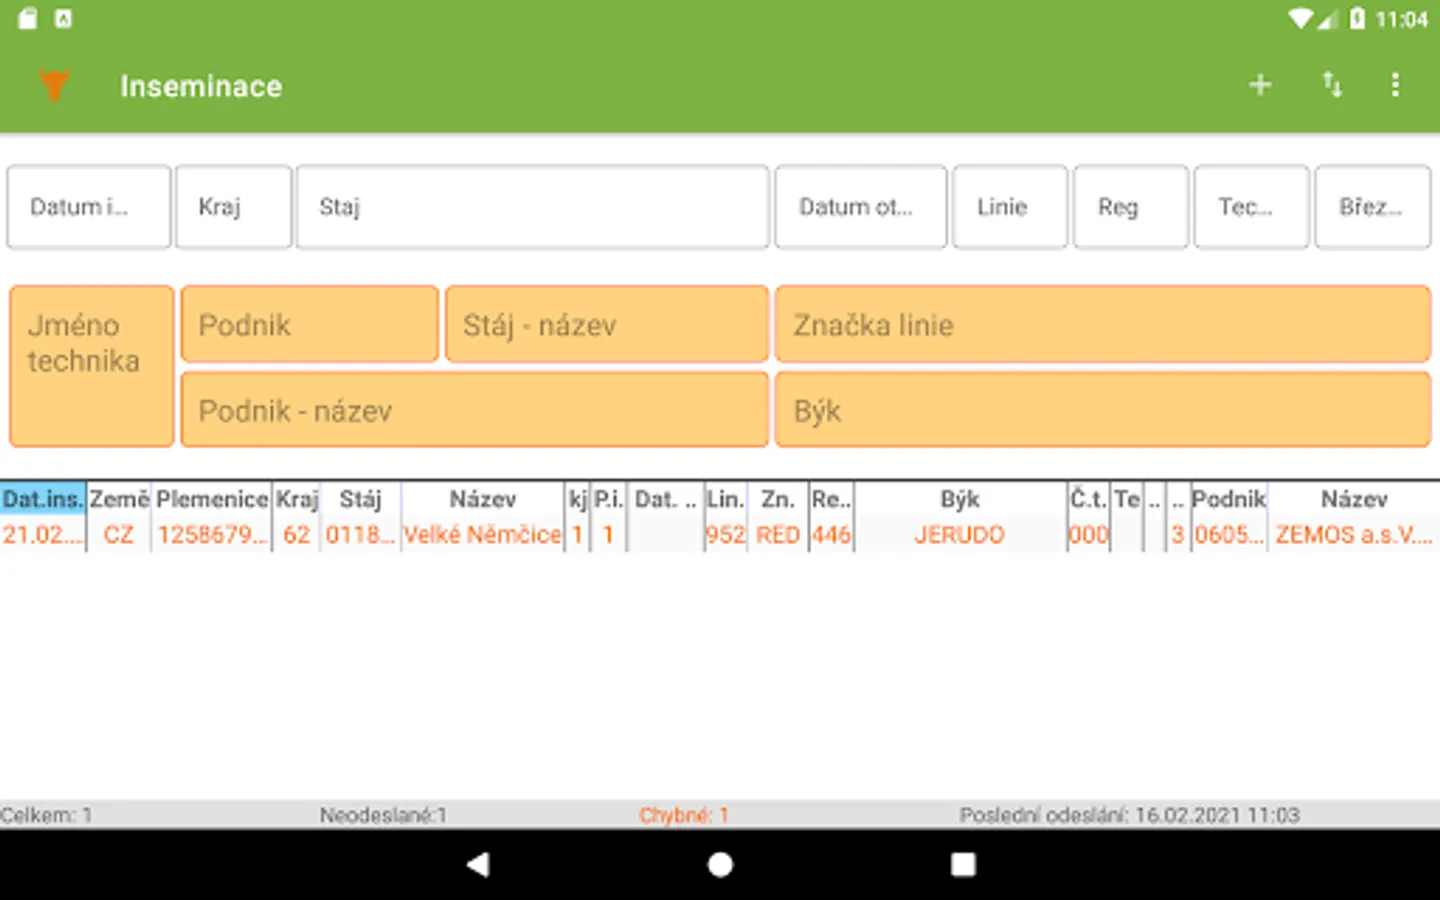Select the 952 line cell
This screenshot has height=900, width=1440.
coord(725,535)
